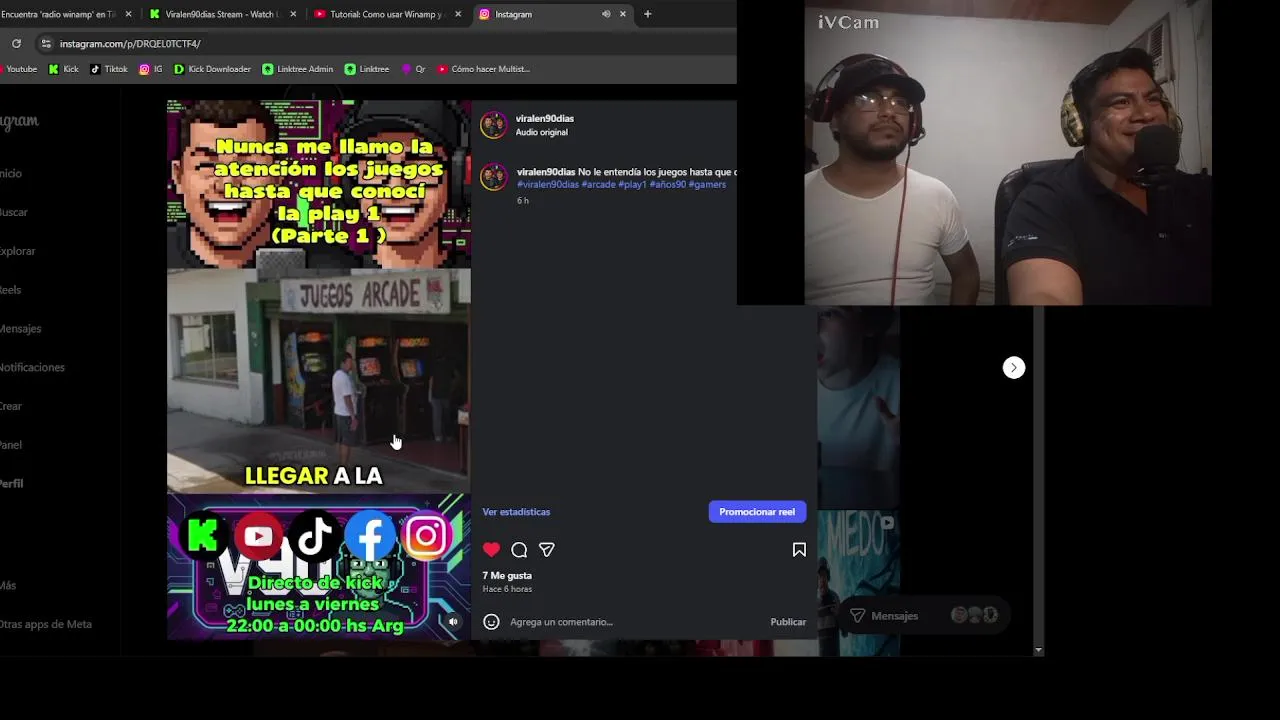Open caption commenter avatar next to caption
Viewport: 1280px width, 720px height.
point(494,177)
